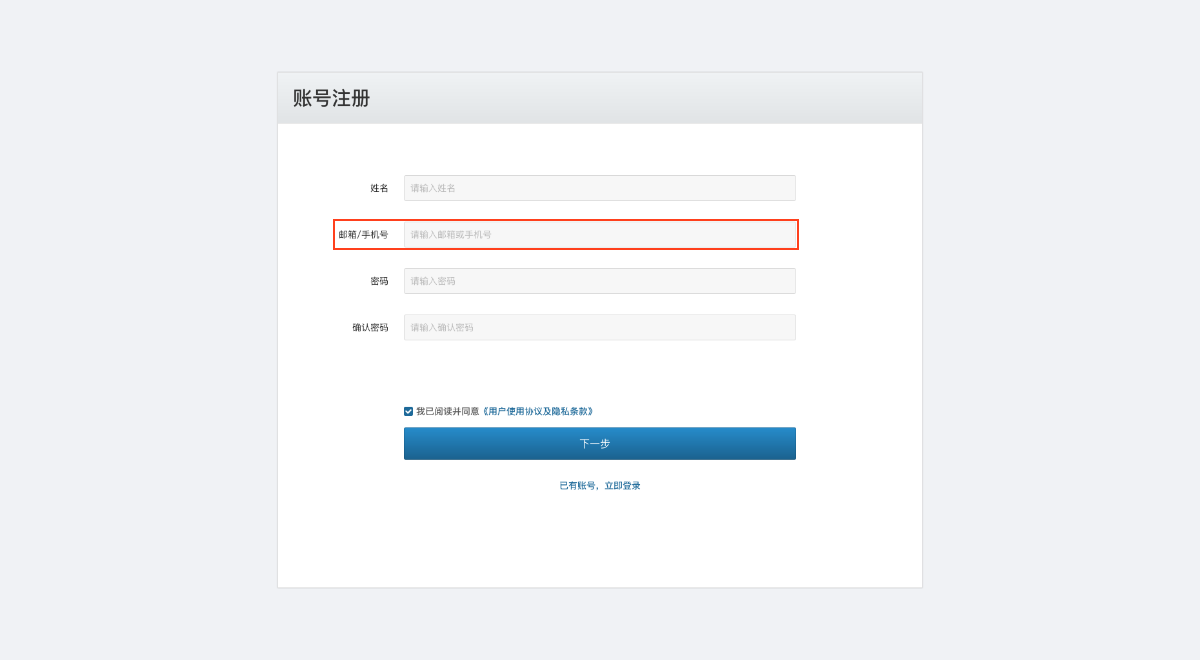Click the 请输入密码 placeholder text
The height and width of the screenshot is (660, 1200).
[433, 281]
